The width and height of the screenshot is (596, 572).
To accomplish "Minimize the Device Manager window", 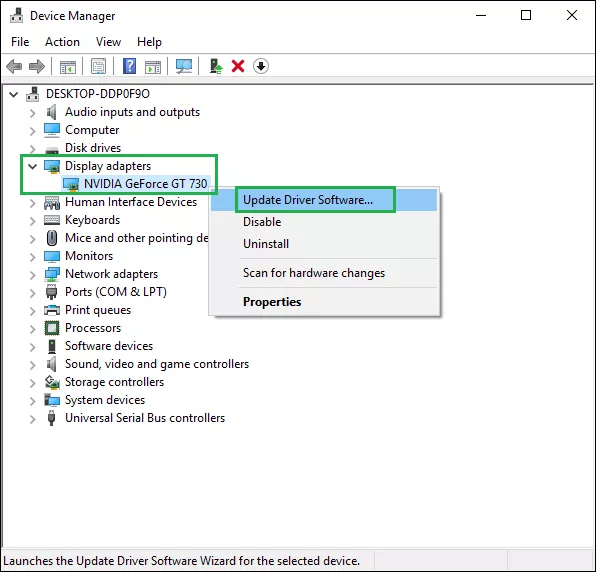I will click(481, 16).
